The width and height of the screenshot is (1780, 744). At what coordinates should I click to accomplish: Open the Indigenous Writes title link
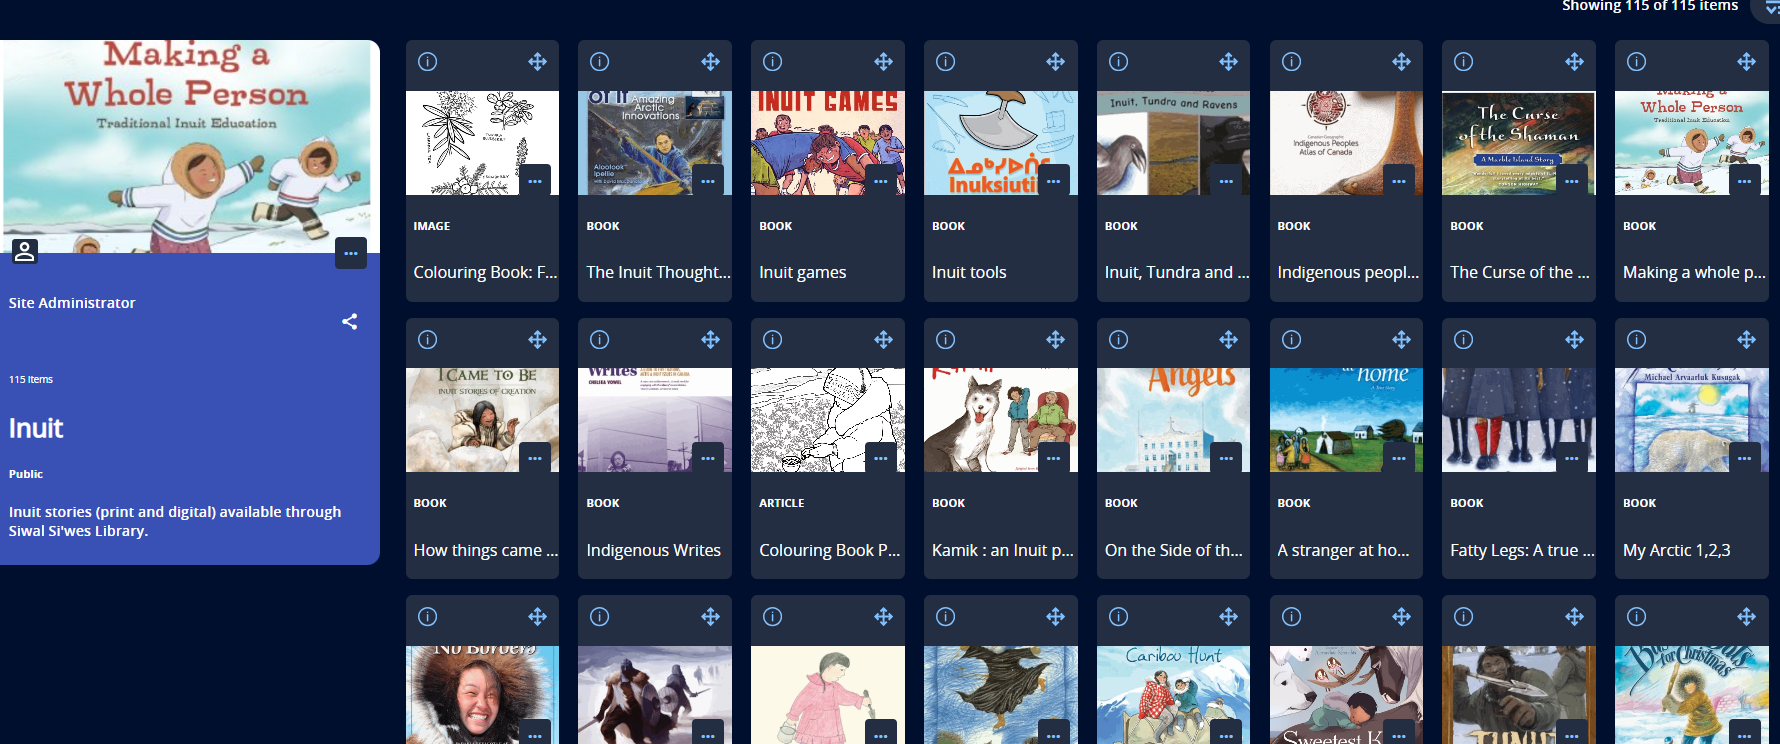pyautogui.click(x=653, y=550)
